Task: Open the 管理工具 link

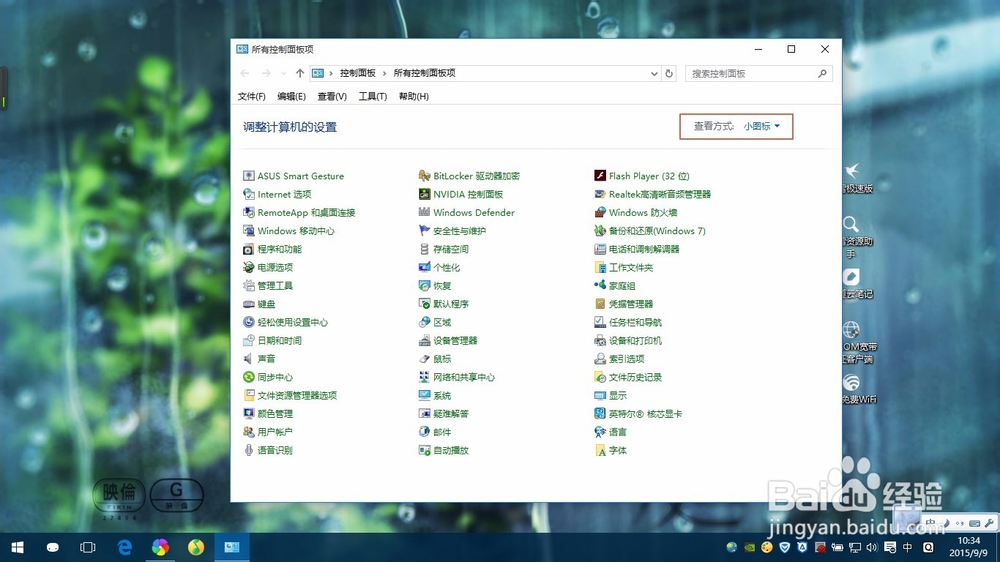Action: [275, 286]
